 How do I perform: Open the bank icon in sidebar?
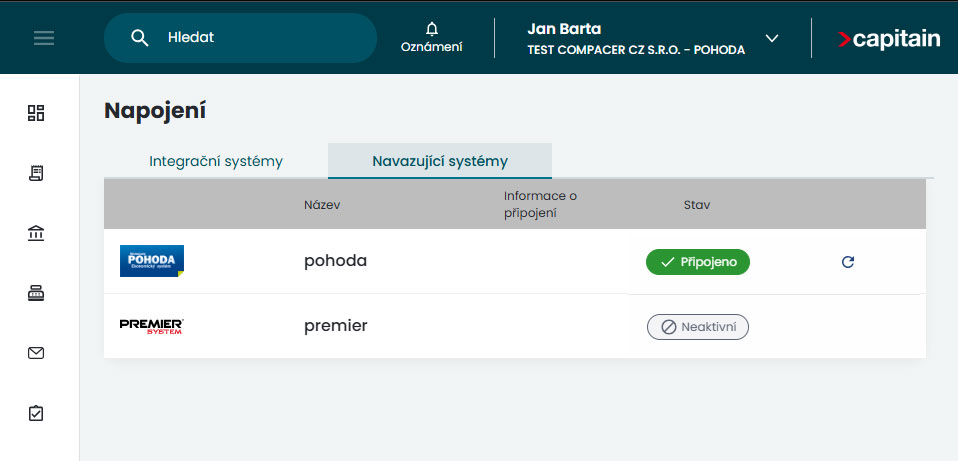36,233
